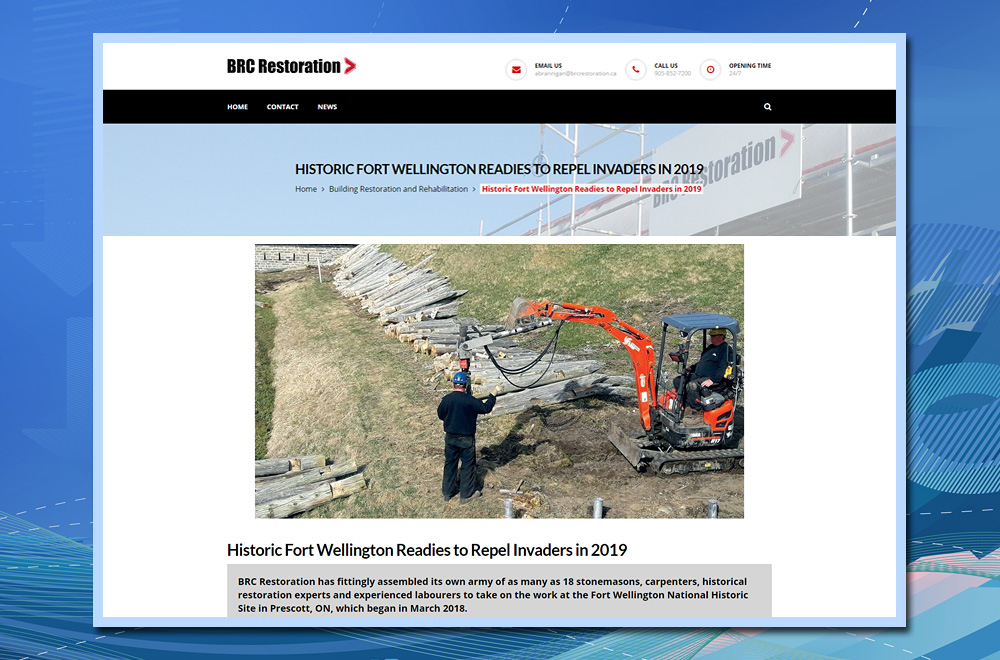Follow Building Restoration and Rehabilitation breadcrumb
Image resolution: width=1000 pixels, height=660 pixels.
pyautogui.click(x=398, y=189)
